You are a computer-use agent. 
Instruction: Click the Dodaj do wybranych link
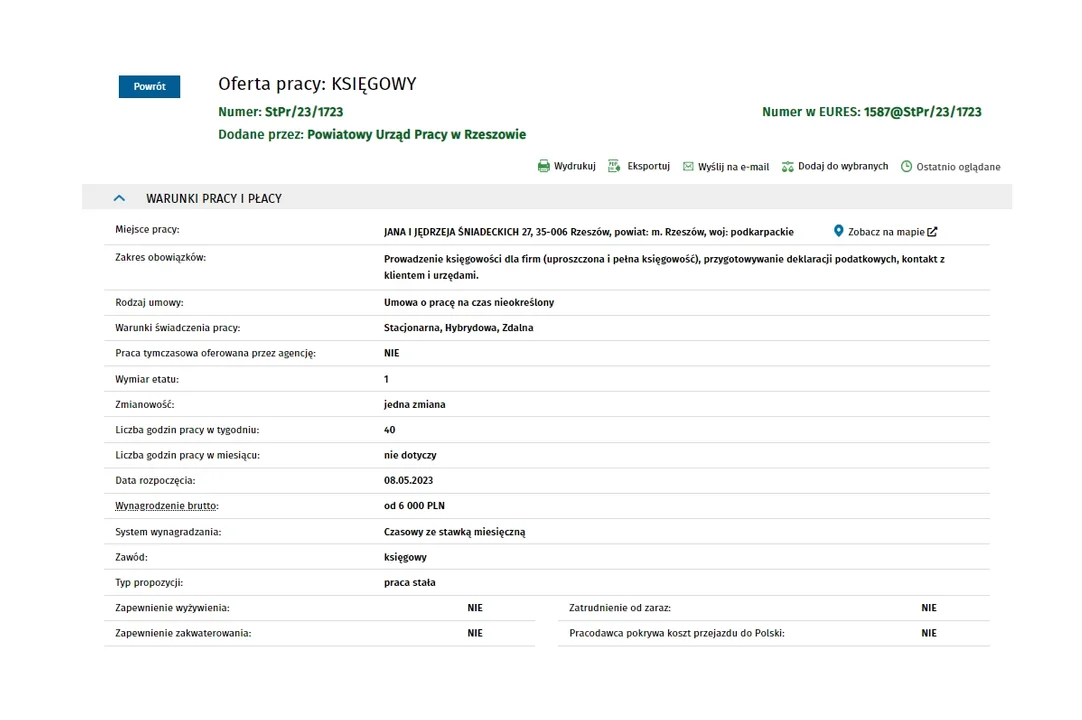click(843, 166)
